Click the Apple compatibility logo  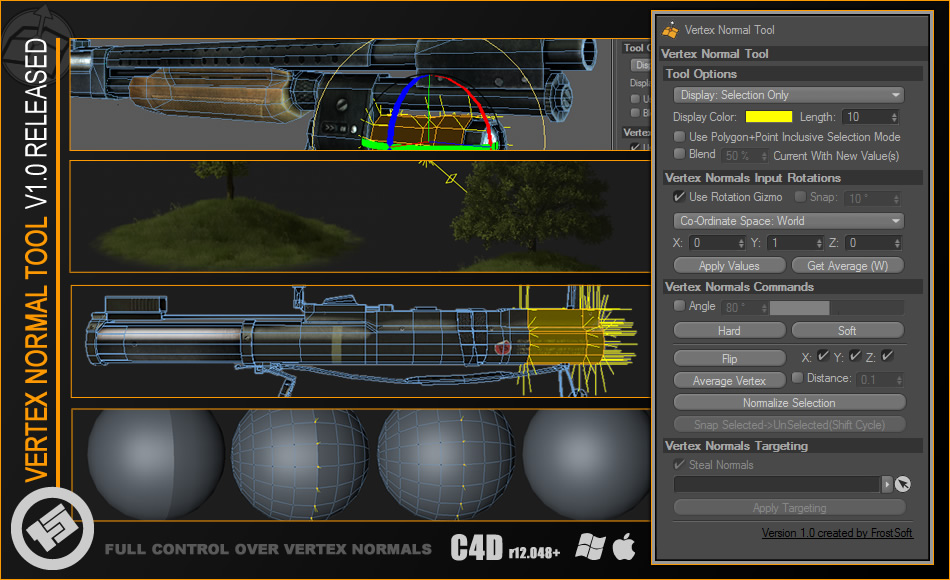point(623,548)
